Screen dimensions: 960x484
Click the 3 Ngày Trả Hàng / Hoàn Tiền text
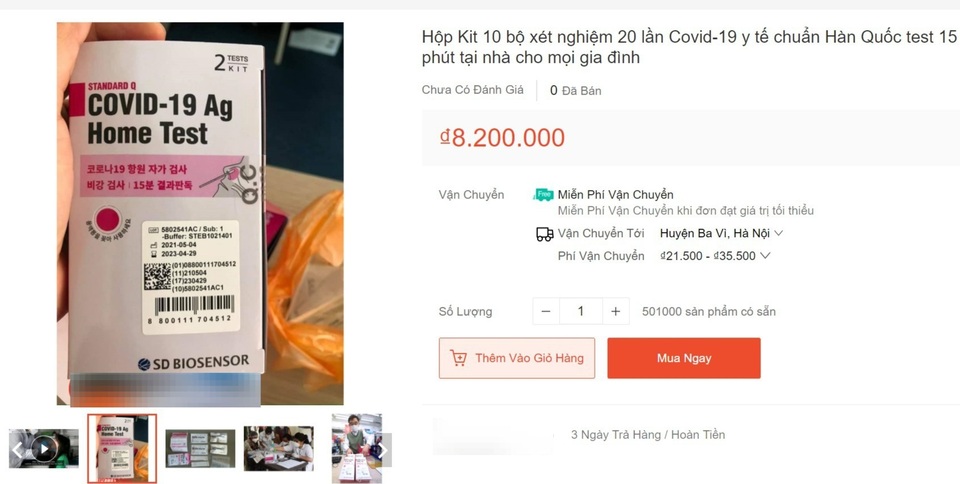coord(648,435)
